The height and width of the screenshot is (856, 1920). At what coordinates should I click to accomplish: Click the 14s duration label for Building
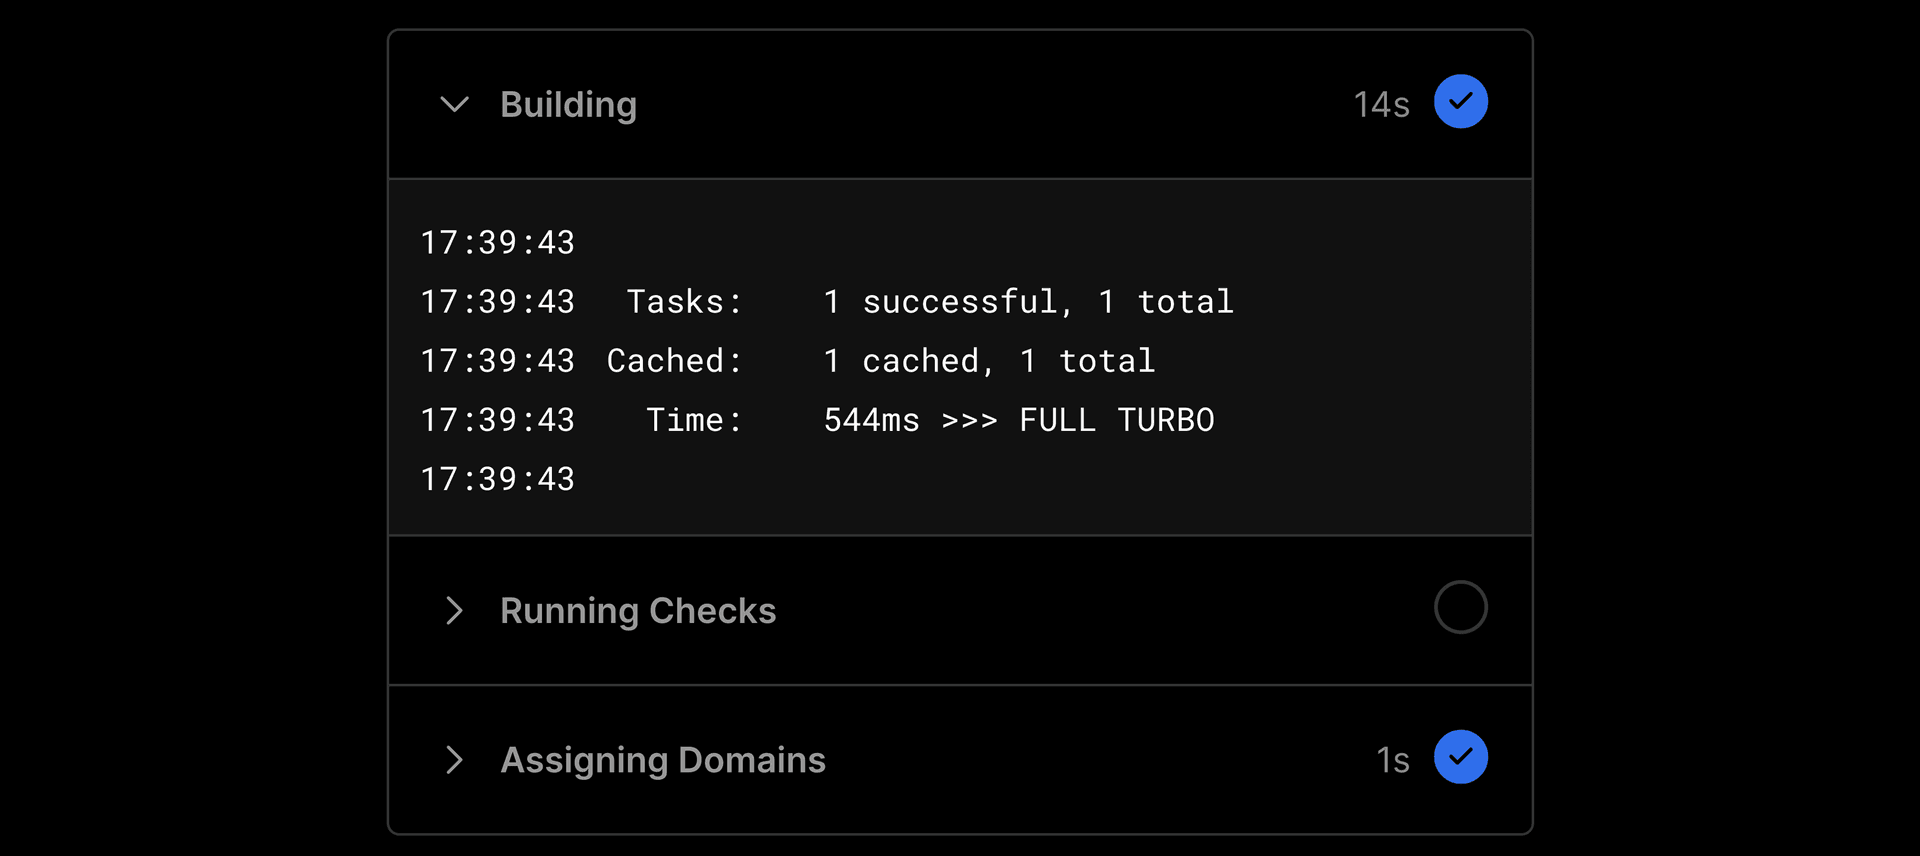click(x=1382, y=101)
